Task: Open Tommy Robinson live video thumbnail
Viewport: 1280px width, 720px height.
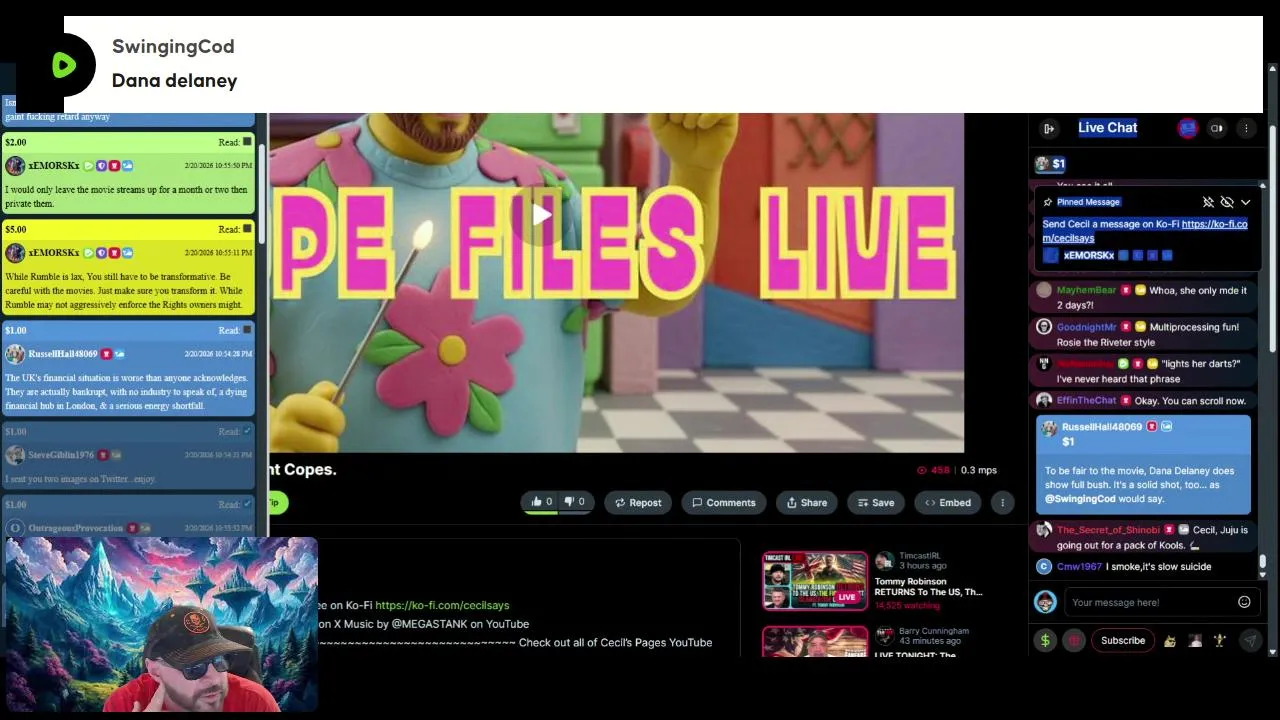Action: click(x=815, y=581)
